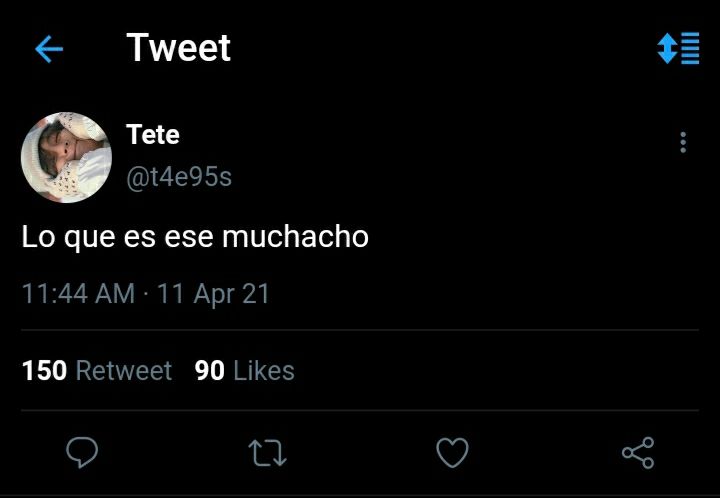The height and width of the screenshot is (498, 720).
Task: Open the thread sort icon at top right
Action: pyautogui.click(x=678, y=48)
